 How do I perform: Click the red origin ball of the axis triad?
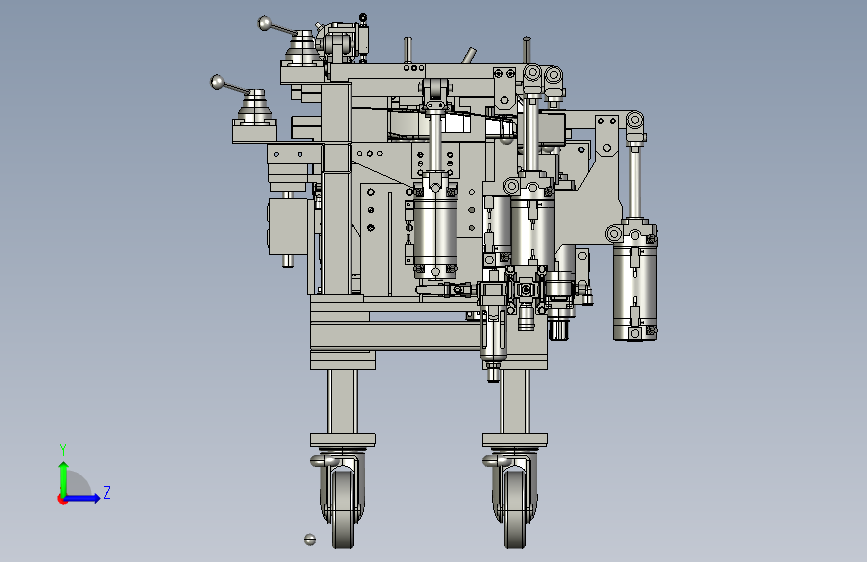point(62,499)
